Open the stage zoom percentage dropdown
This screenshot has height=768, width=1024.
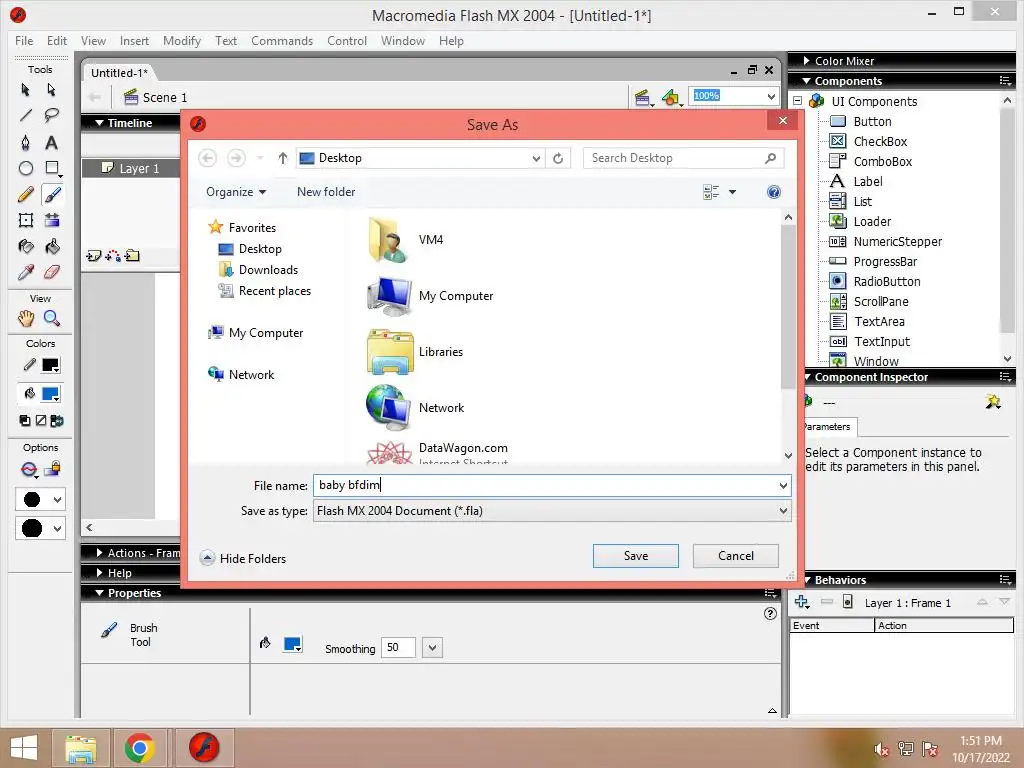[x=771, y=96]
